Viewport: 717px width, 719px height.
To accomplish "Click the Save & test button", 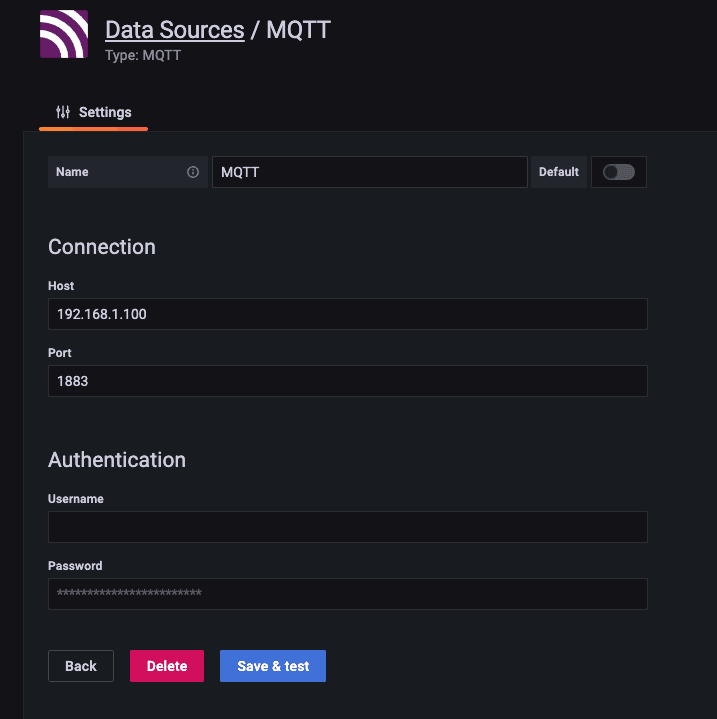I will click(273, 666).
